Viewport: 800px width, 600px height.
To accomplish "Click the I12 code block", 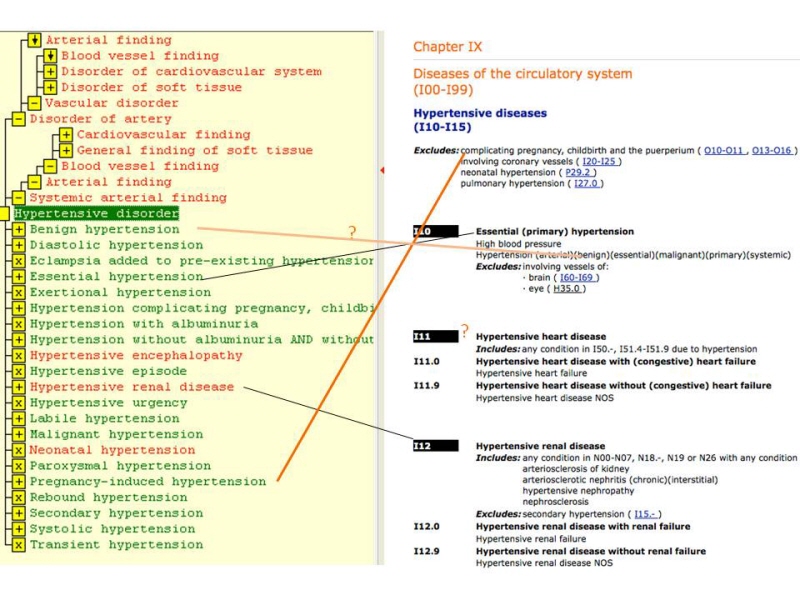I will pos(436,446).
